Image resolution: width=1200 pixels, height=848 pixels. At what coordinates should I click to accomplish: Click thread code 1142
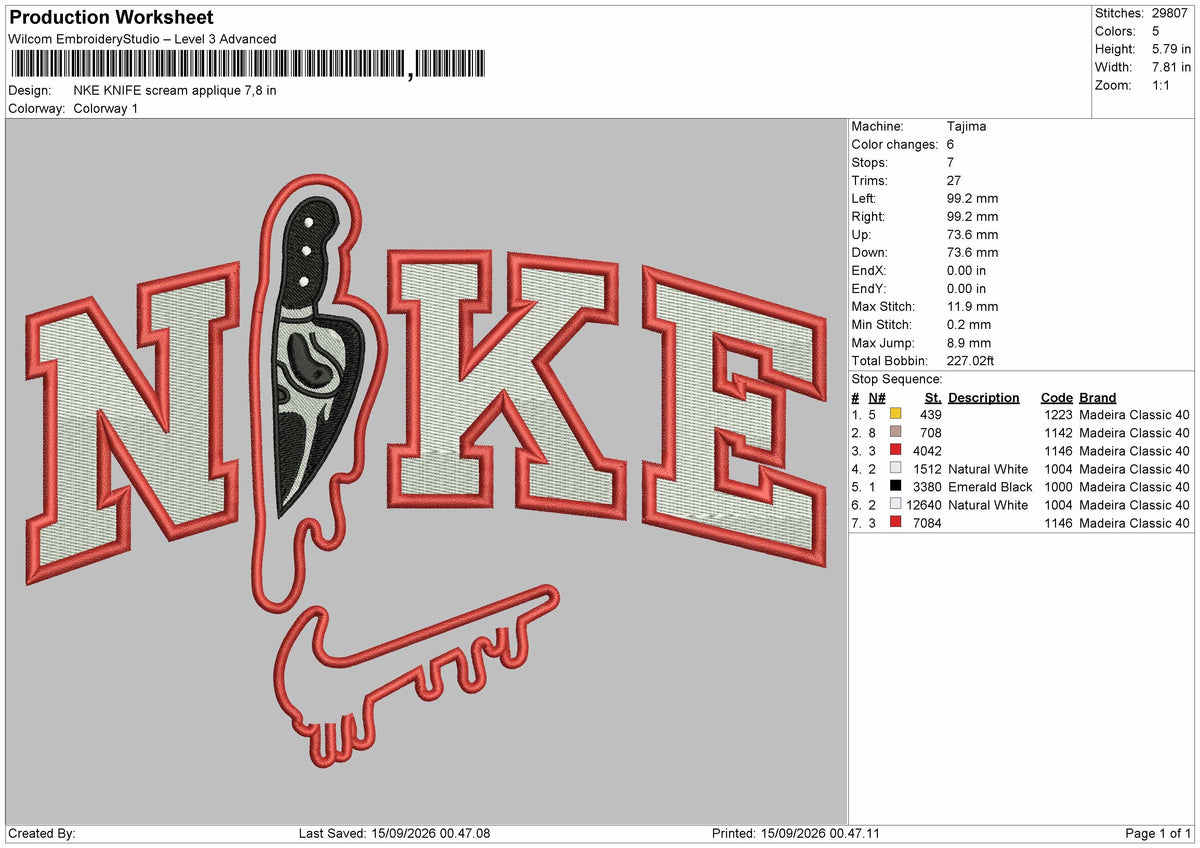click(1058, 432)
